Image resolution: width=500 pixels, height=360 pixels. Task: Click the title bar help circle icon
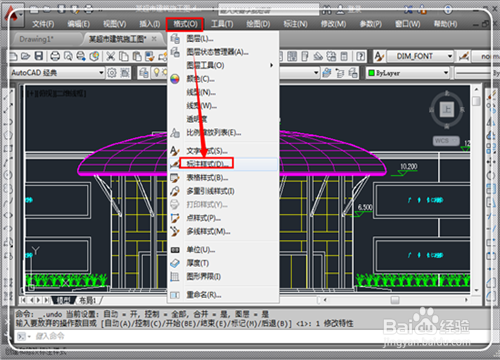coord(448,9)
